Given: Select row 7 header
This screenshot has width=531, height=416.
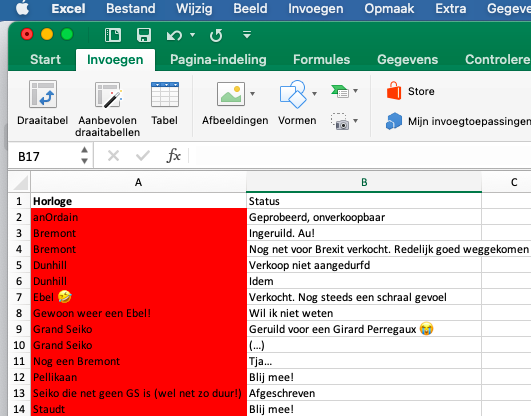Looking at the screenshot, I should coord(19,297).
